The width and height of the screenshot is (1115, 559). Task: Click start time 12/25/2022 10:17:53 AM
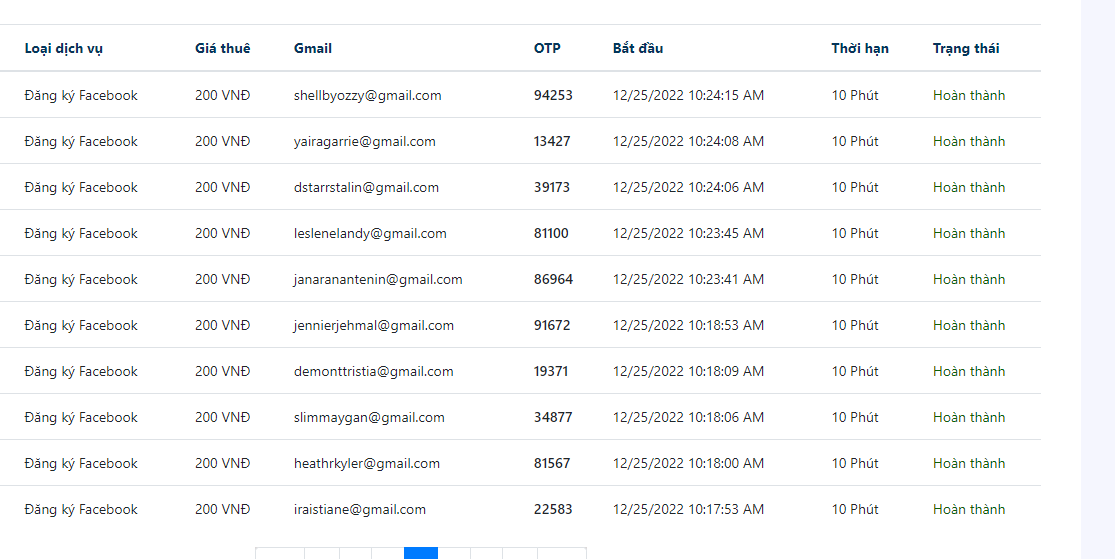coord(688,509)
